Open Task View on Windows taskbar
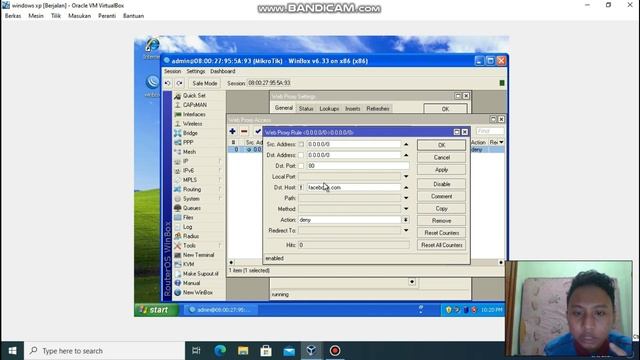 196,351
